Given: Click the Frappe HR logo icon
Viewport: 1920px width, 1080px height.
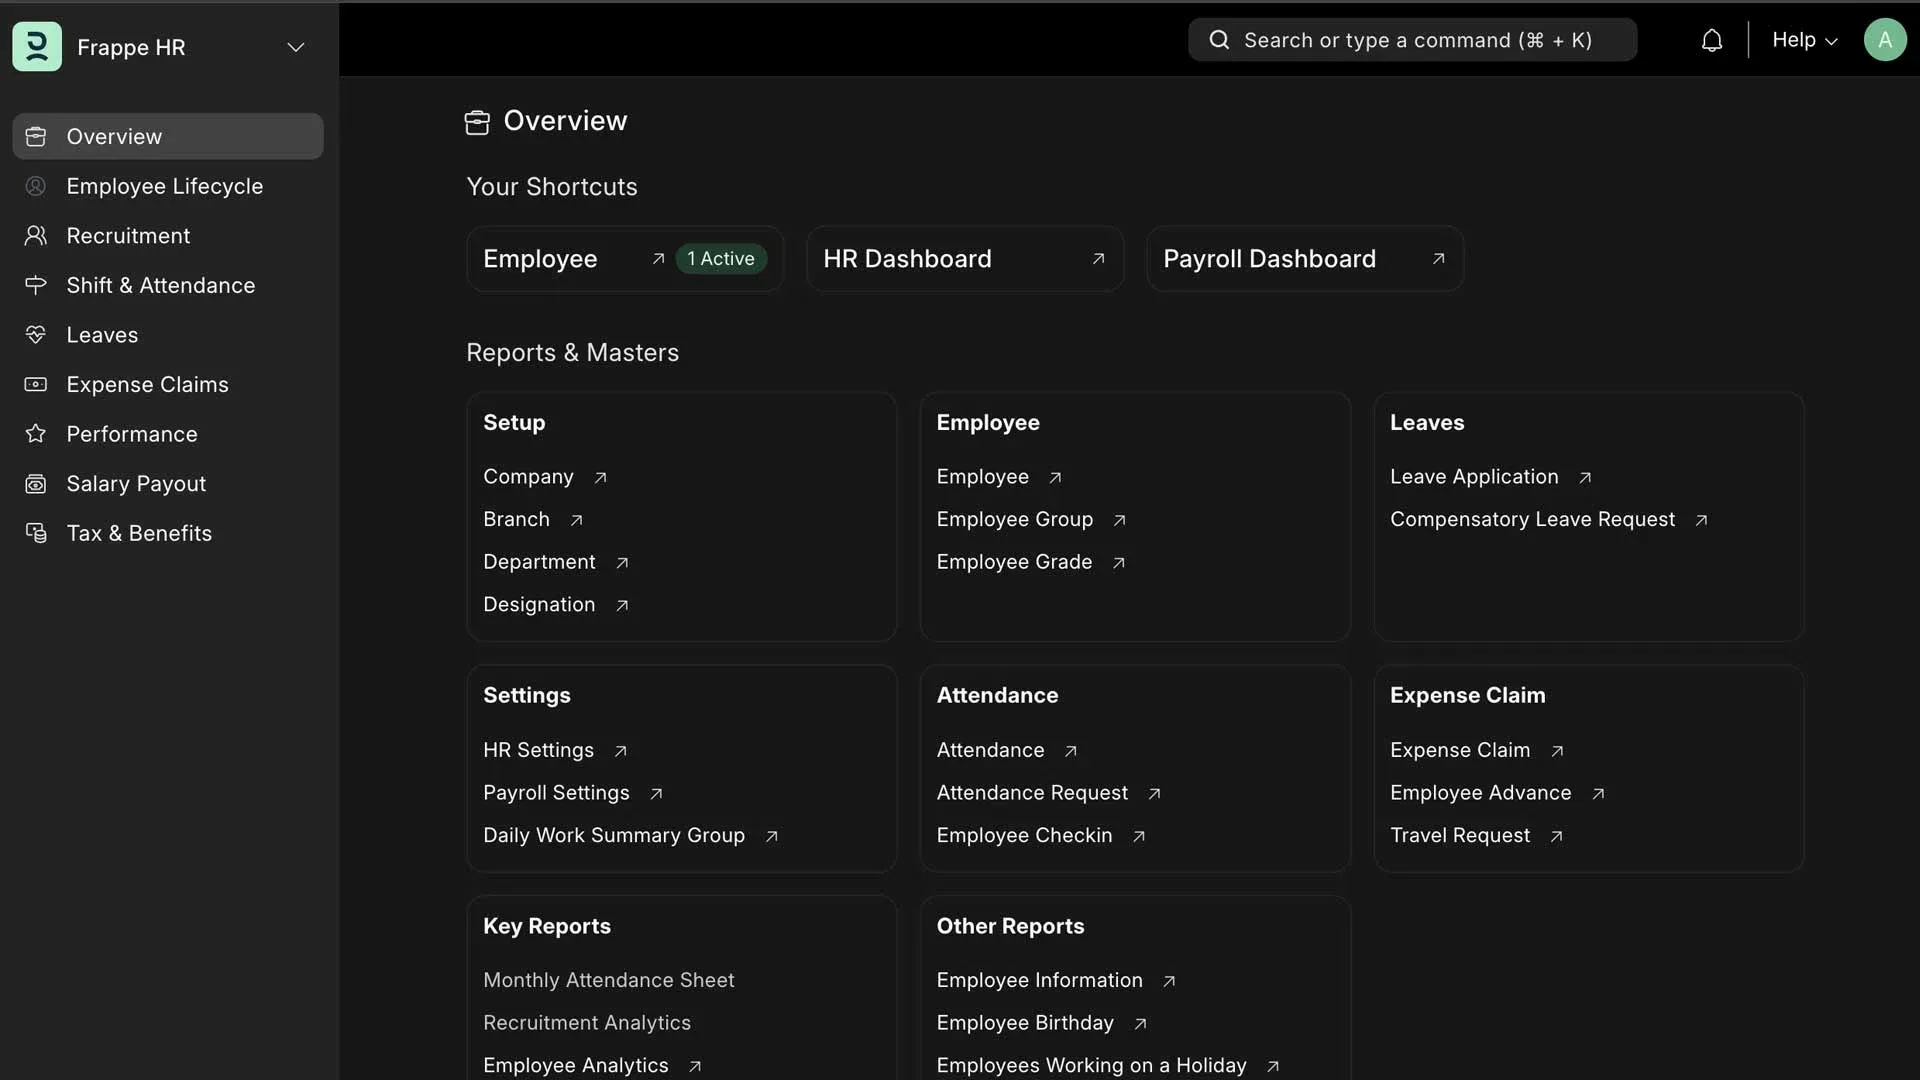Looking at the screenshot, I should pyautogui.click(x=37, y=47).
